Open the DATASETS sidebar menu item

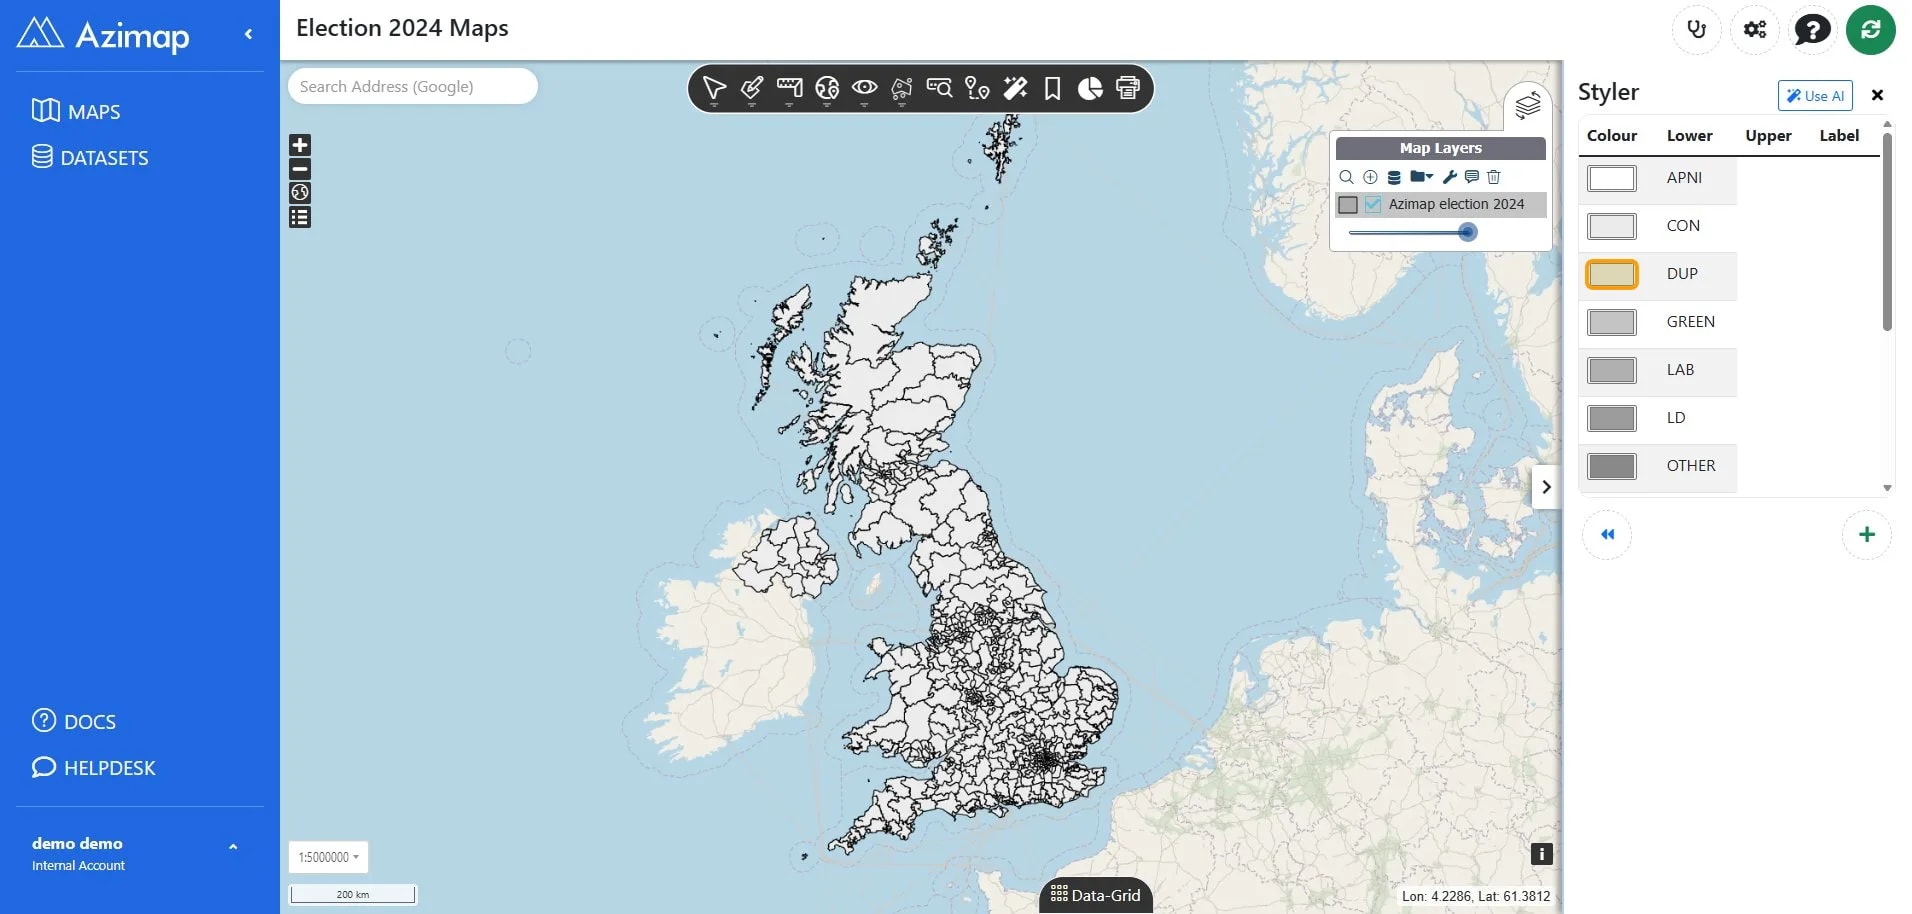pos(90,158)
